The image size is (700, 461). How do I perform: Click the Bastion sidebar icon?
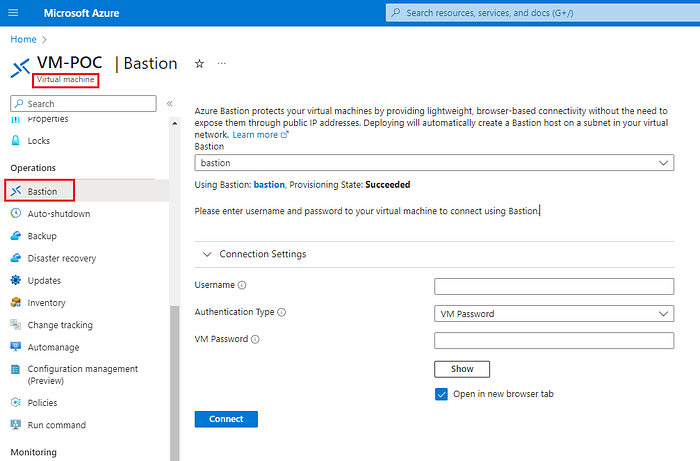pyautogui.click(x=16, y=191)
